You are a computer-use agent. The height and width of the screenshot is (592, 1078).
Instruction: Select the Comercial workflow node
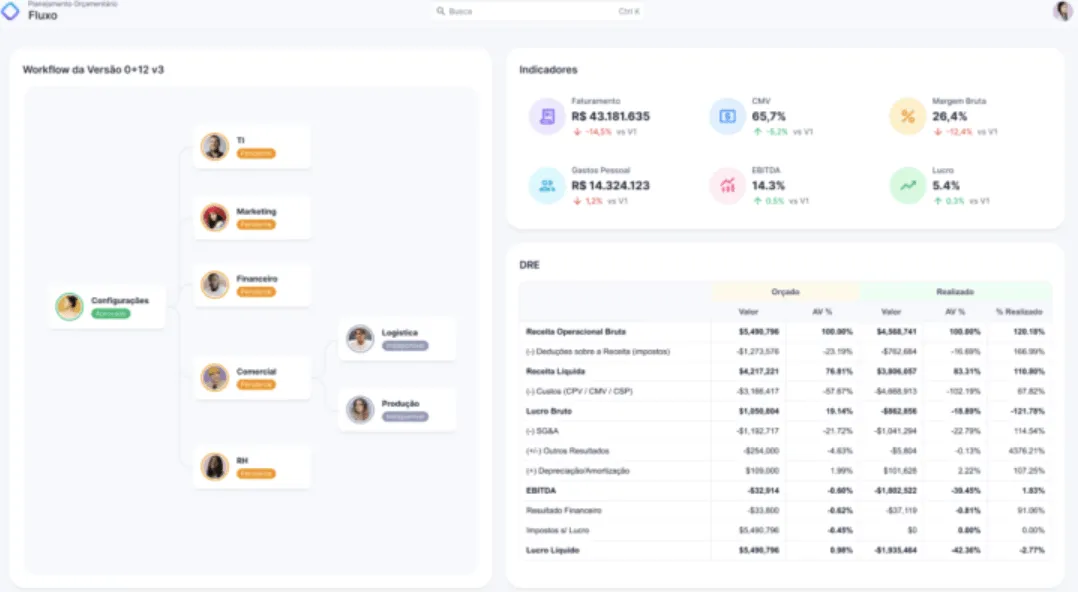252,377
